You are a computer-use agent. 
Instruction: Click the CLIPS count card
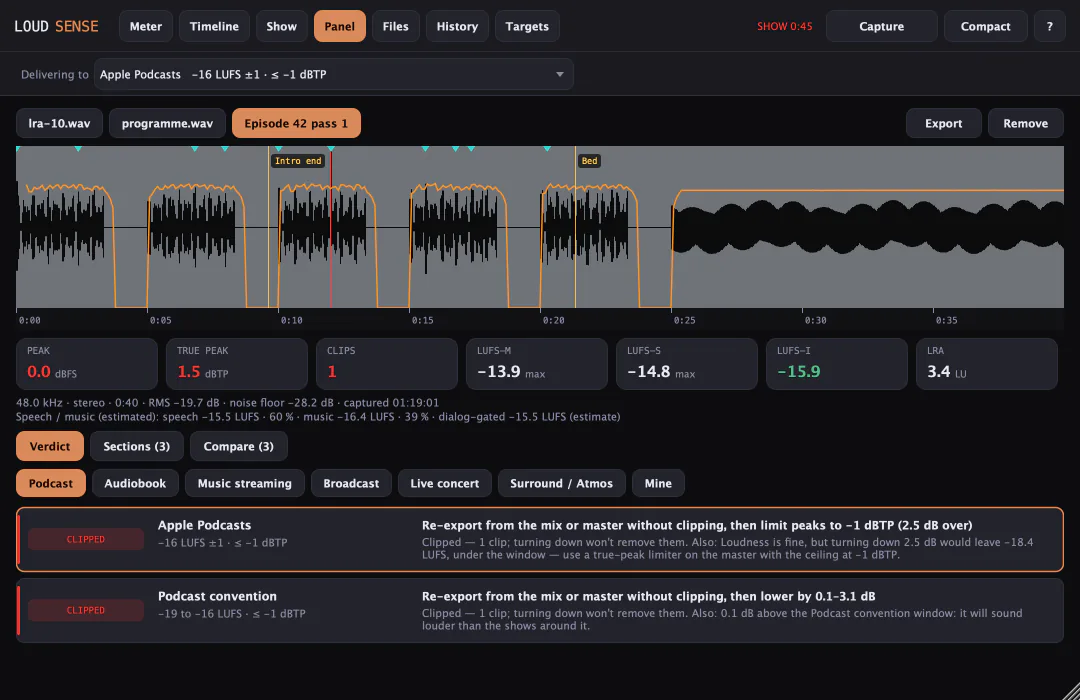tap(387, 364)
